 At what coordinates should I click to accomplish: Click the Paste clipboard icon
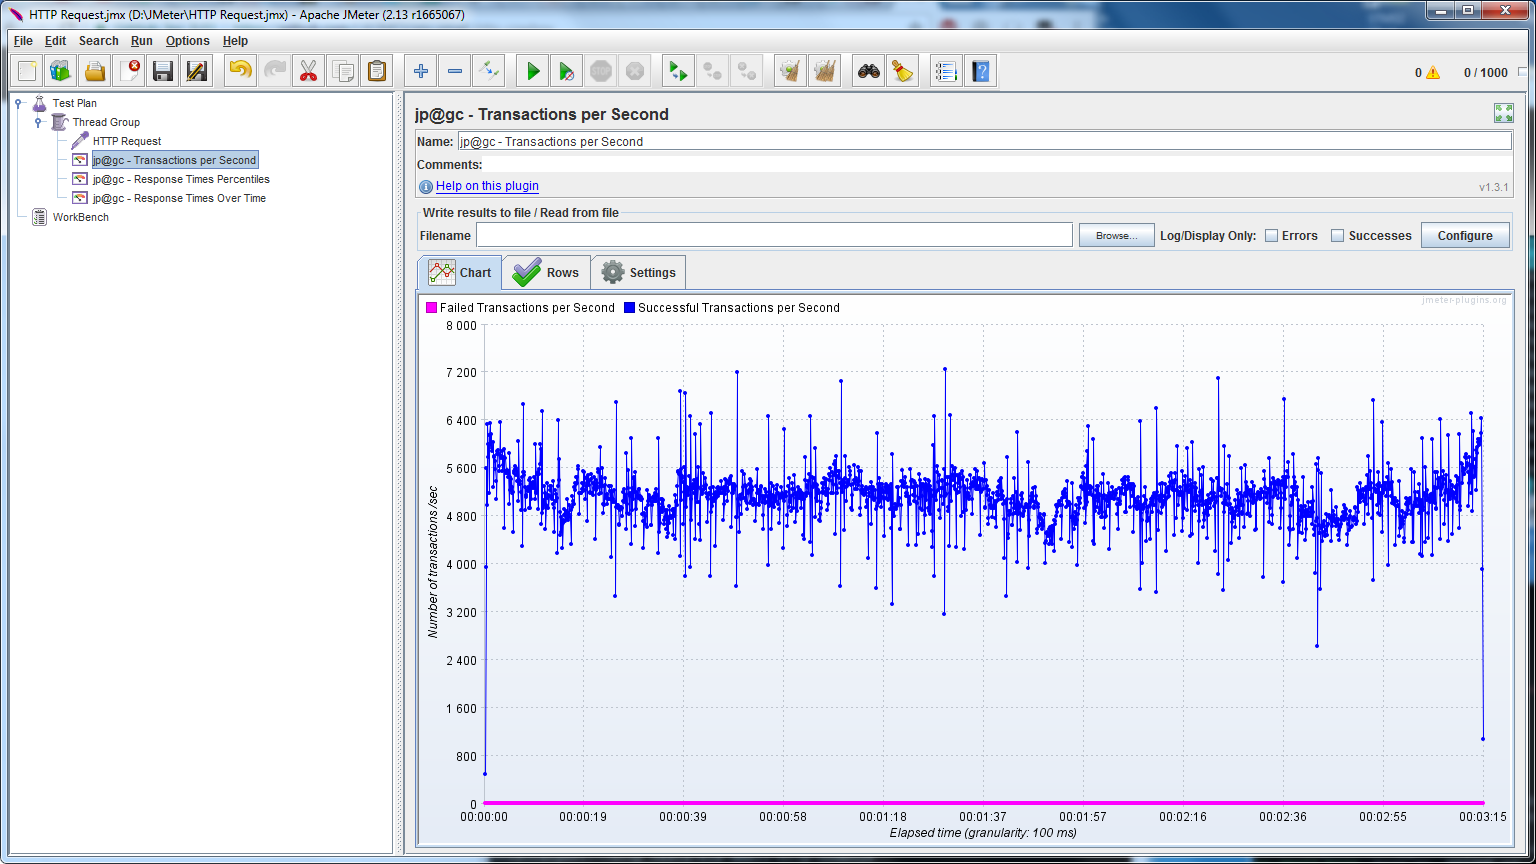pos(376,71)
